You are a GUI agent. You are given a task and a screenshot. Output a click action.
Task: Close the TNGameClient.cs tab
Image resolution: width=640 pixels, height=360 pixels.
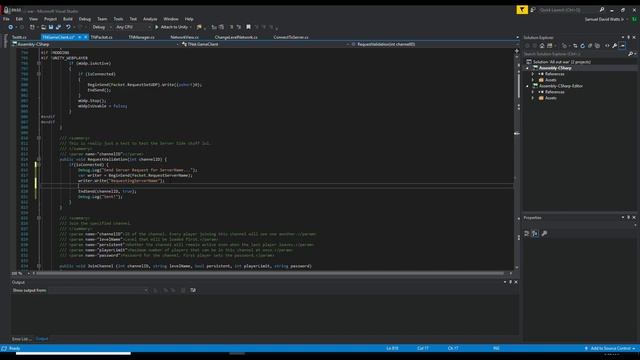86,37
